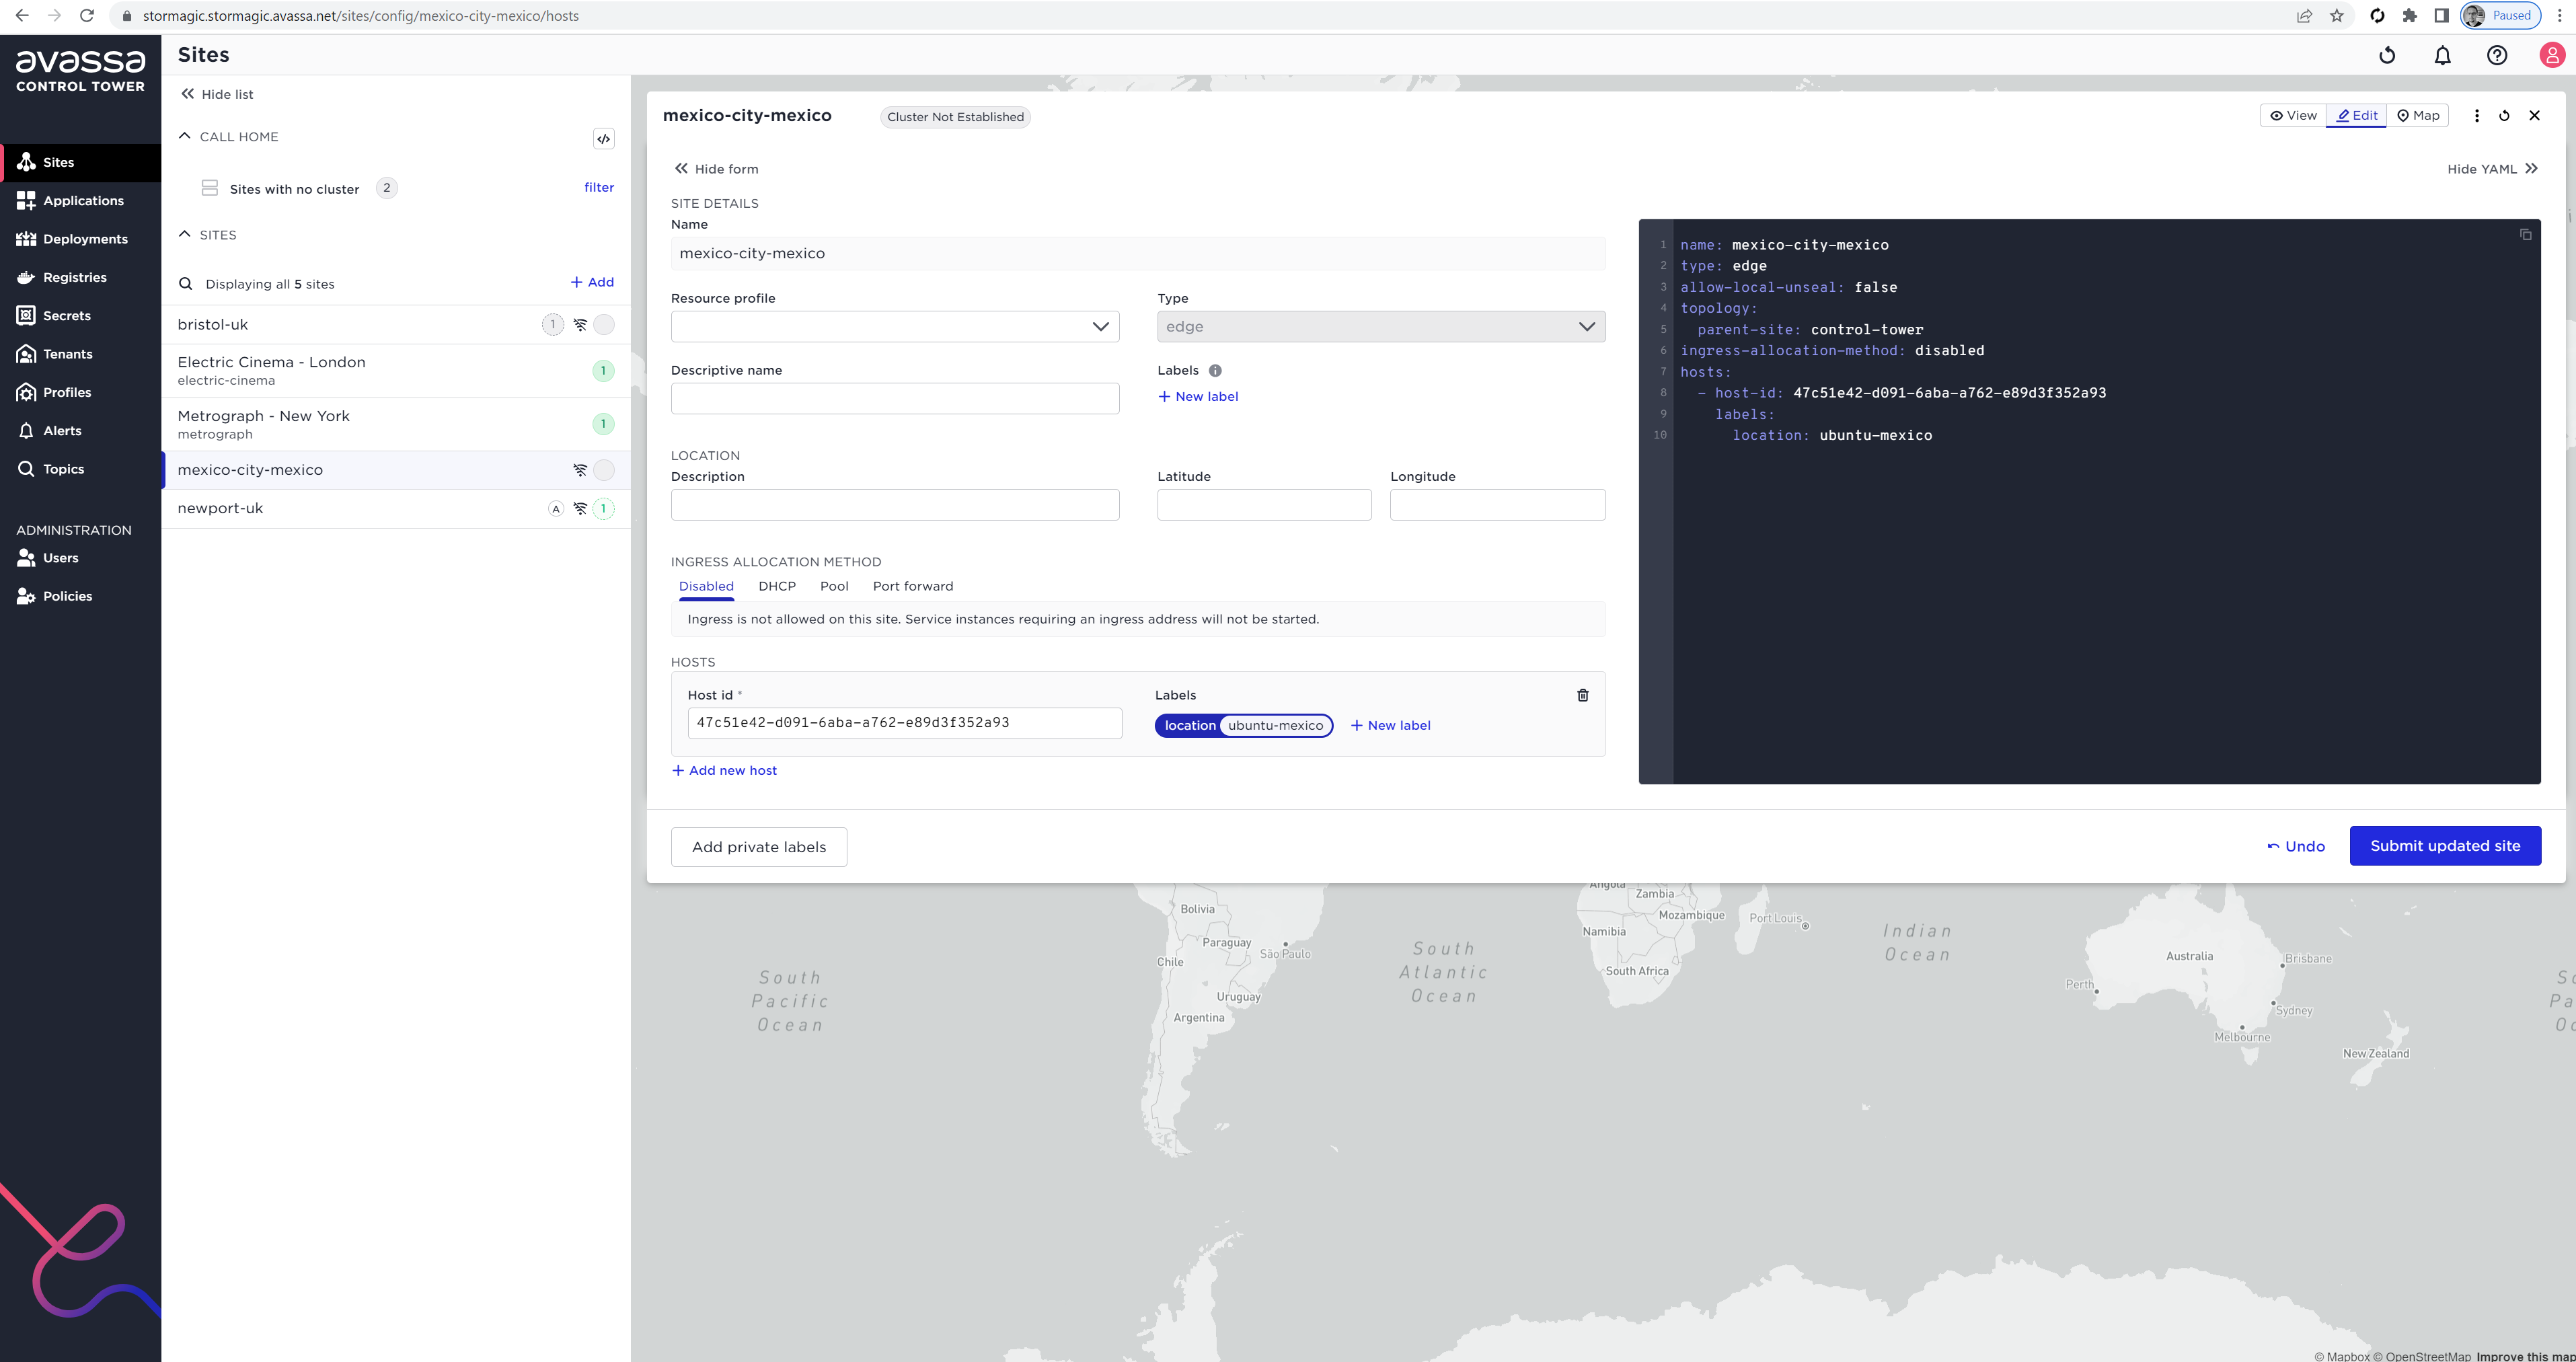
Task: Close the mexico-city-mexico site panel
Action: click(x=2534, y=116)
